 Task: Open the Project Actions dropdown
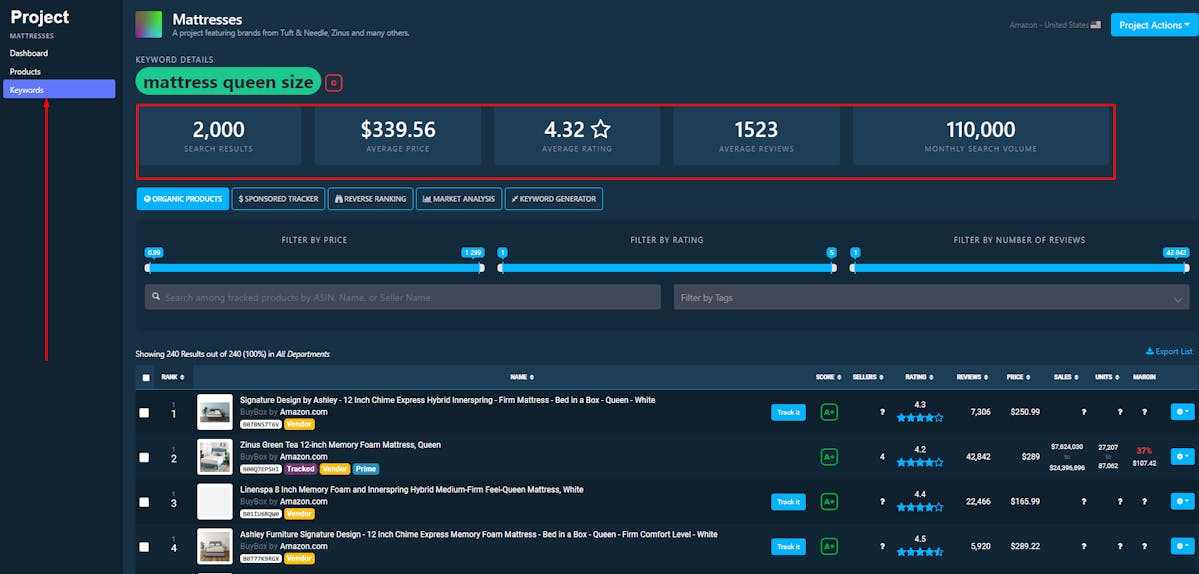coord(1154,25)
